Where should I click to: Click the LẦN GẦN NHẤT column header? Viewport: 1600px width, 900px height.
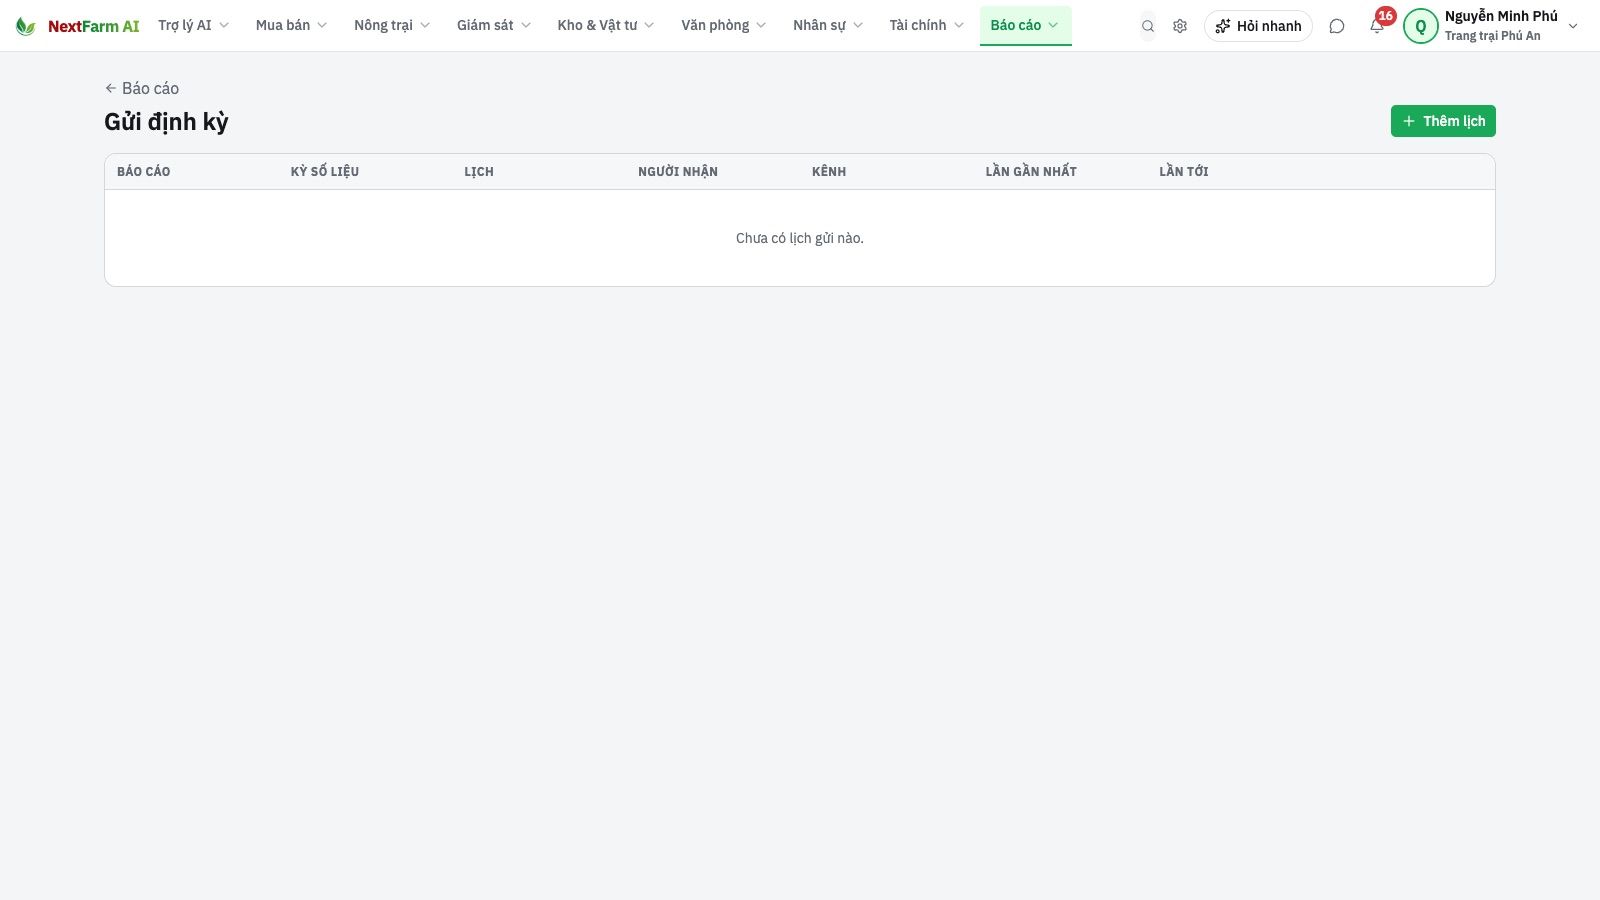[1031, 171]
